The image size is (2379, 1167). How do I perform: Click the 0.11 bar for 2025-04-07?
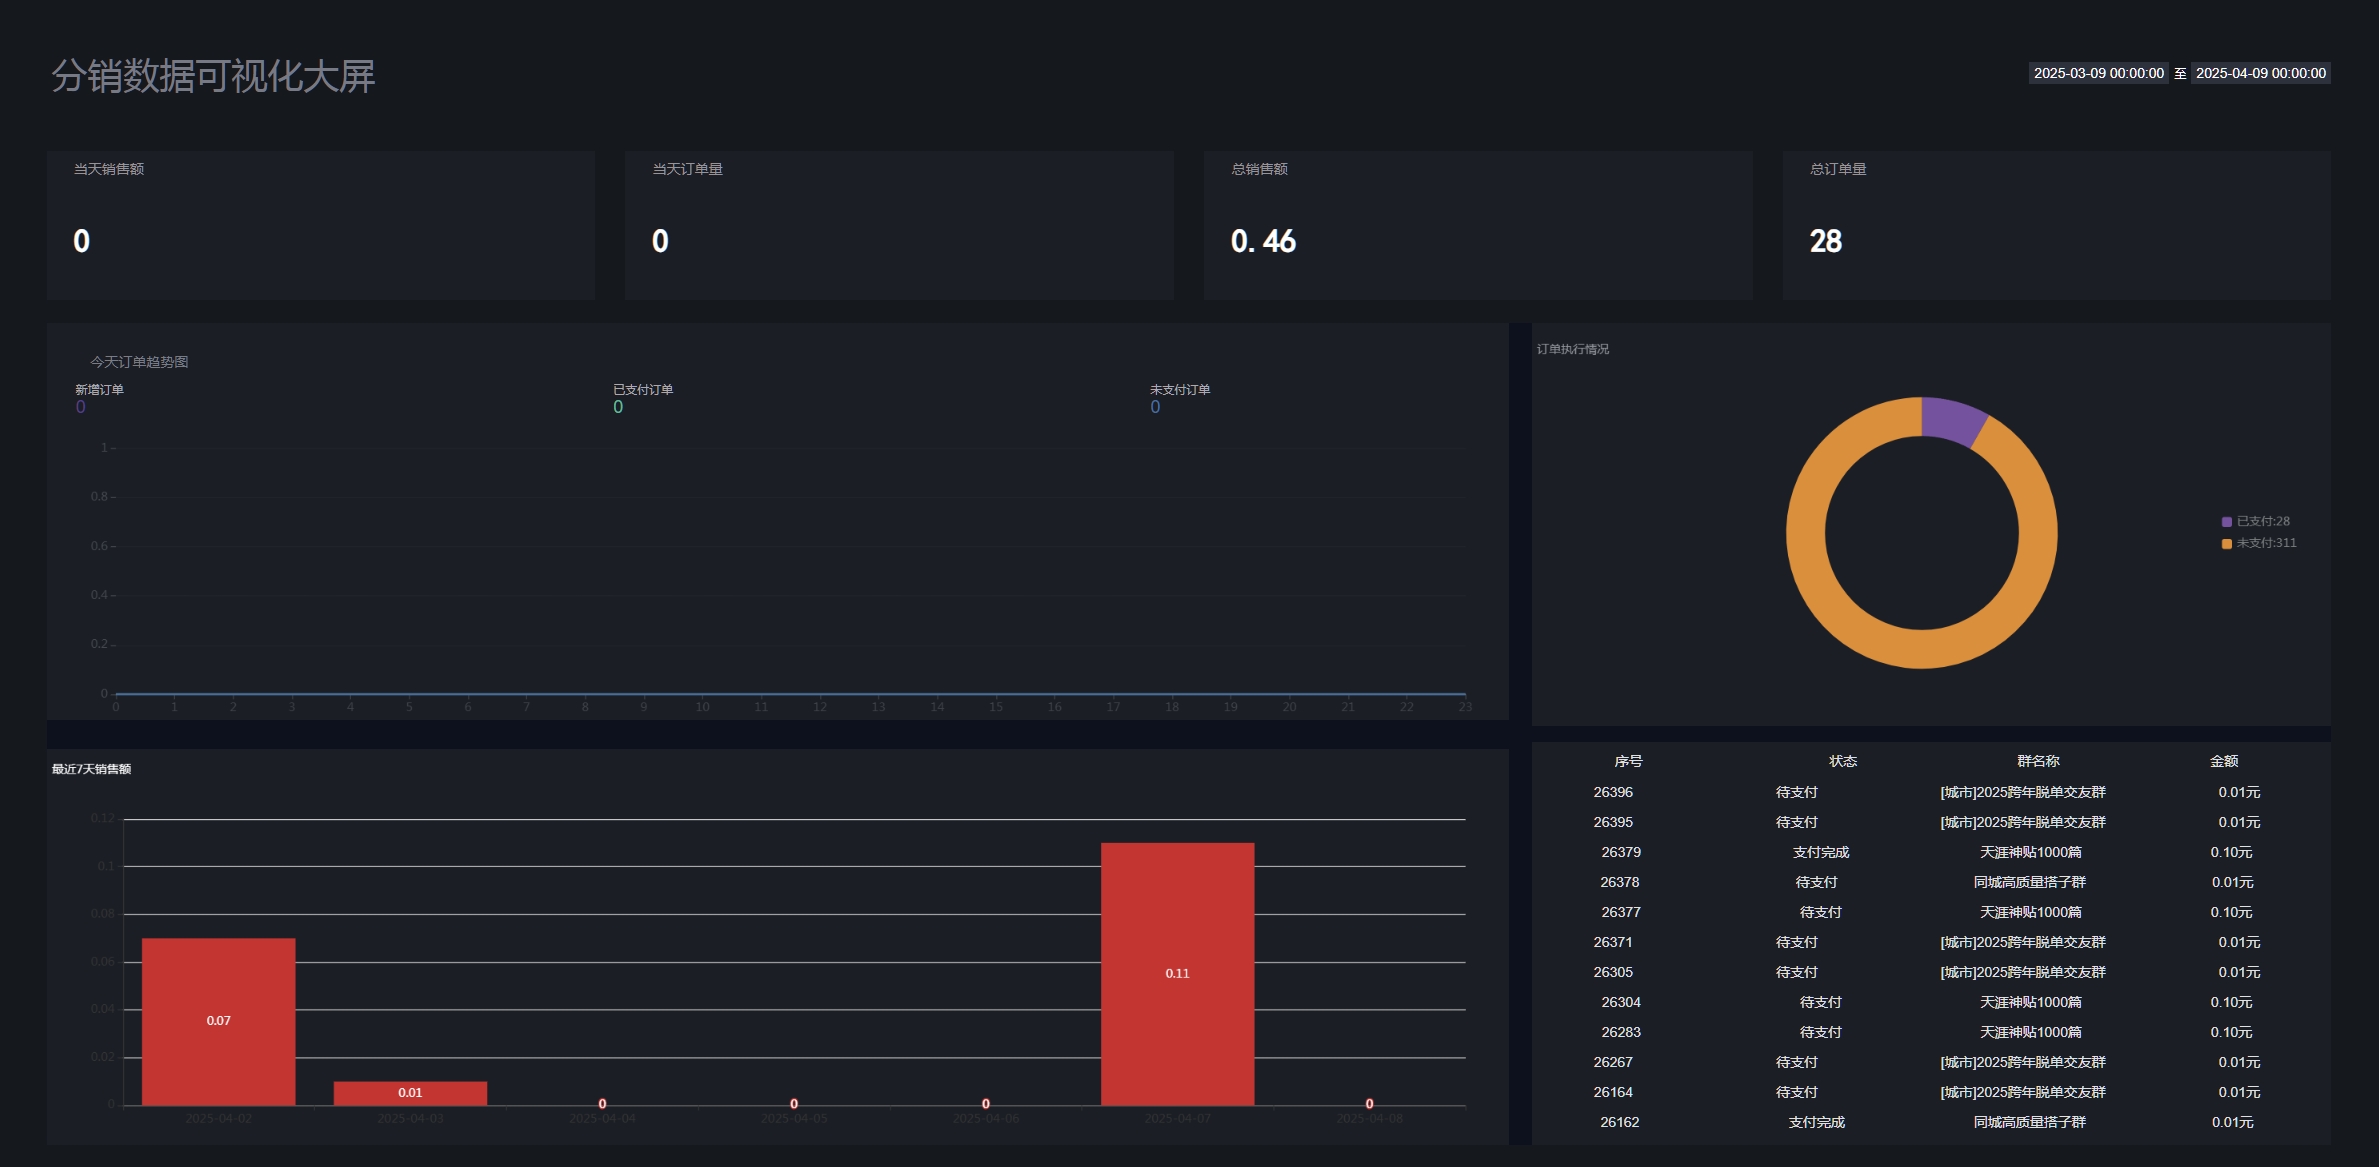tap(1177, 972)
